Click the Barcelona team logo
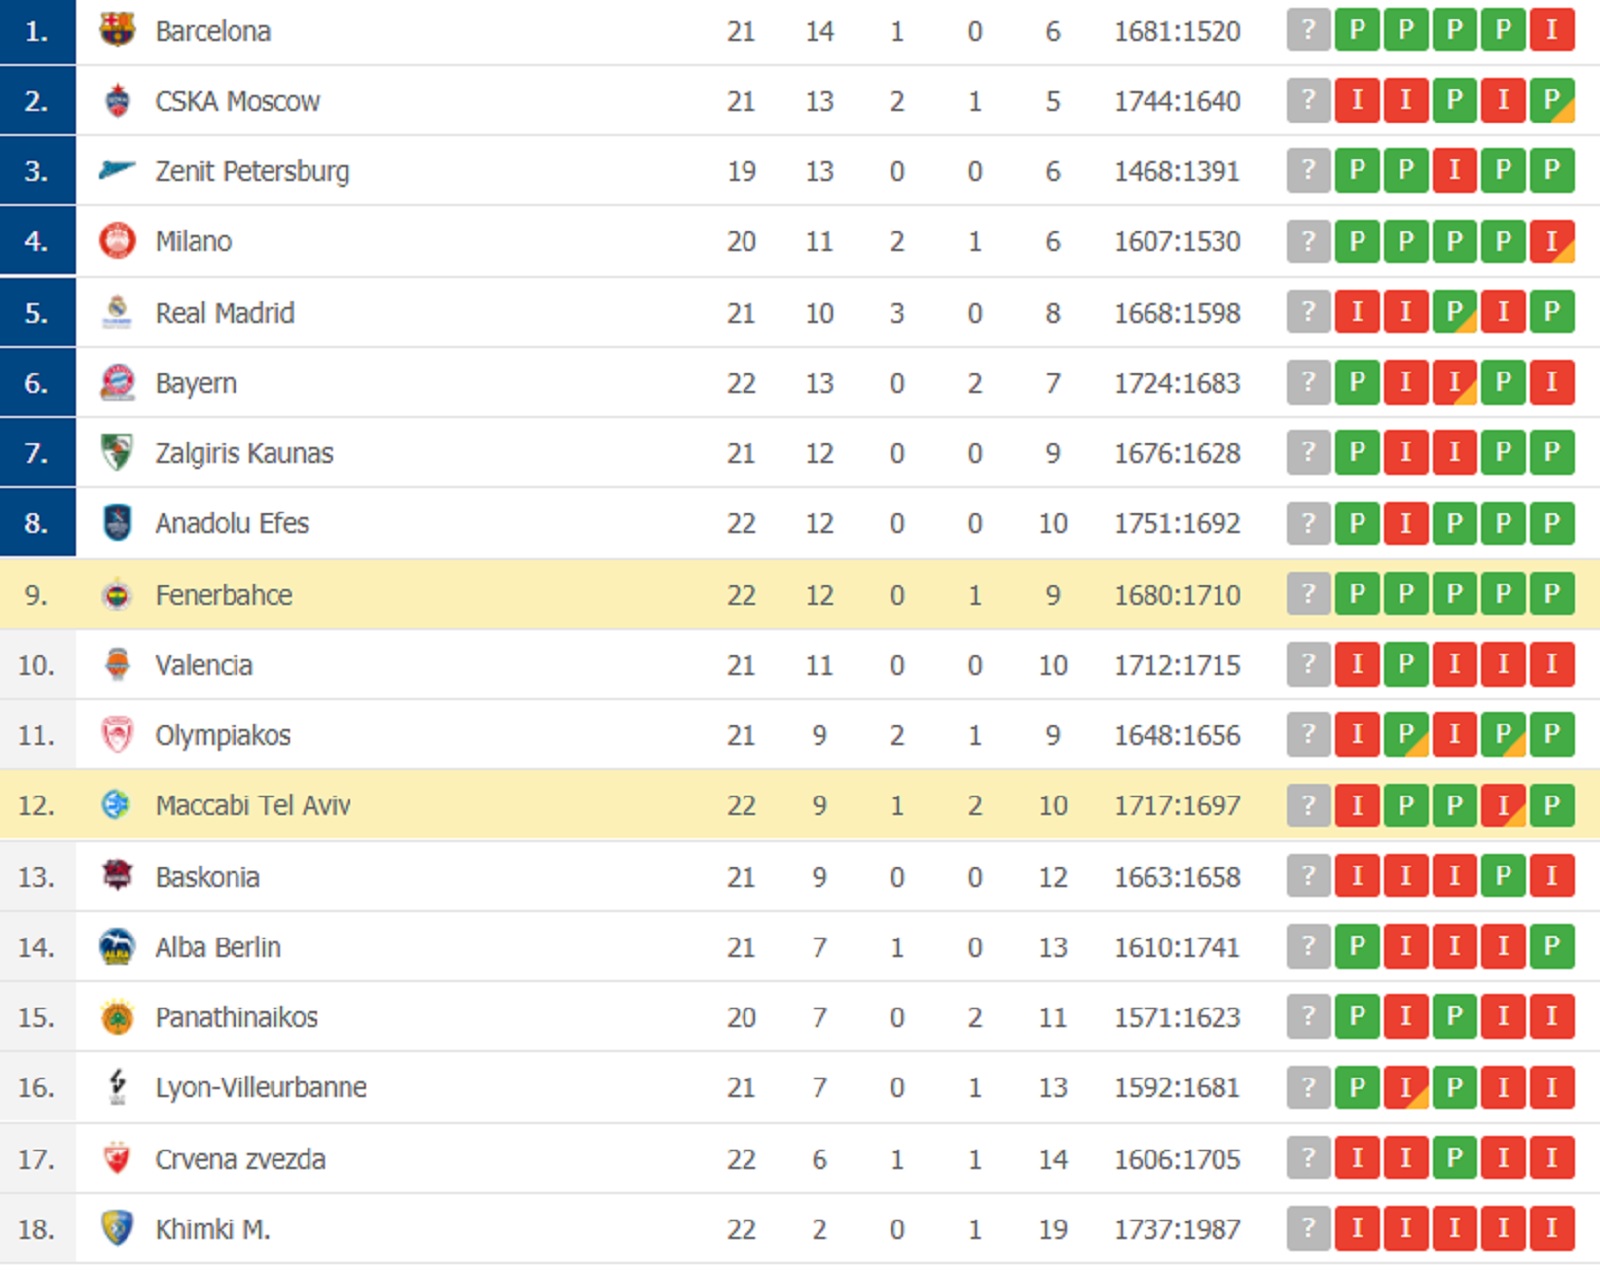This screenshot has height=1274, width=1600. point(117,30)
